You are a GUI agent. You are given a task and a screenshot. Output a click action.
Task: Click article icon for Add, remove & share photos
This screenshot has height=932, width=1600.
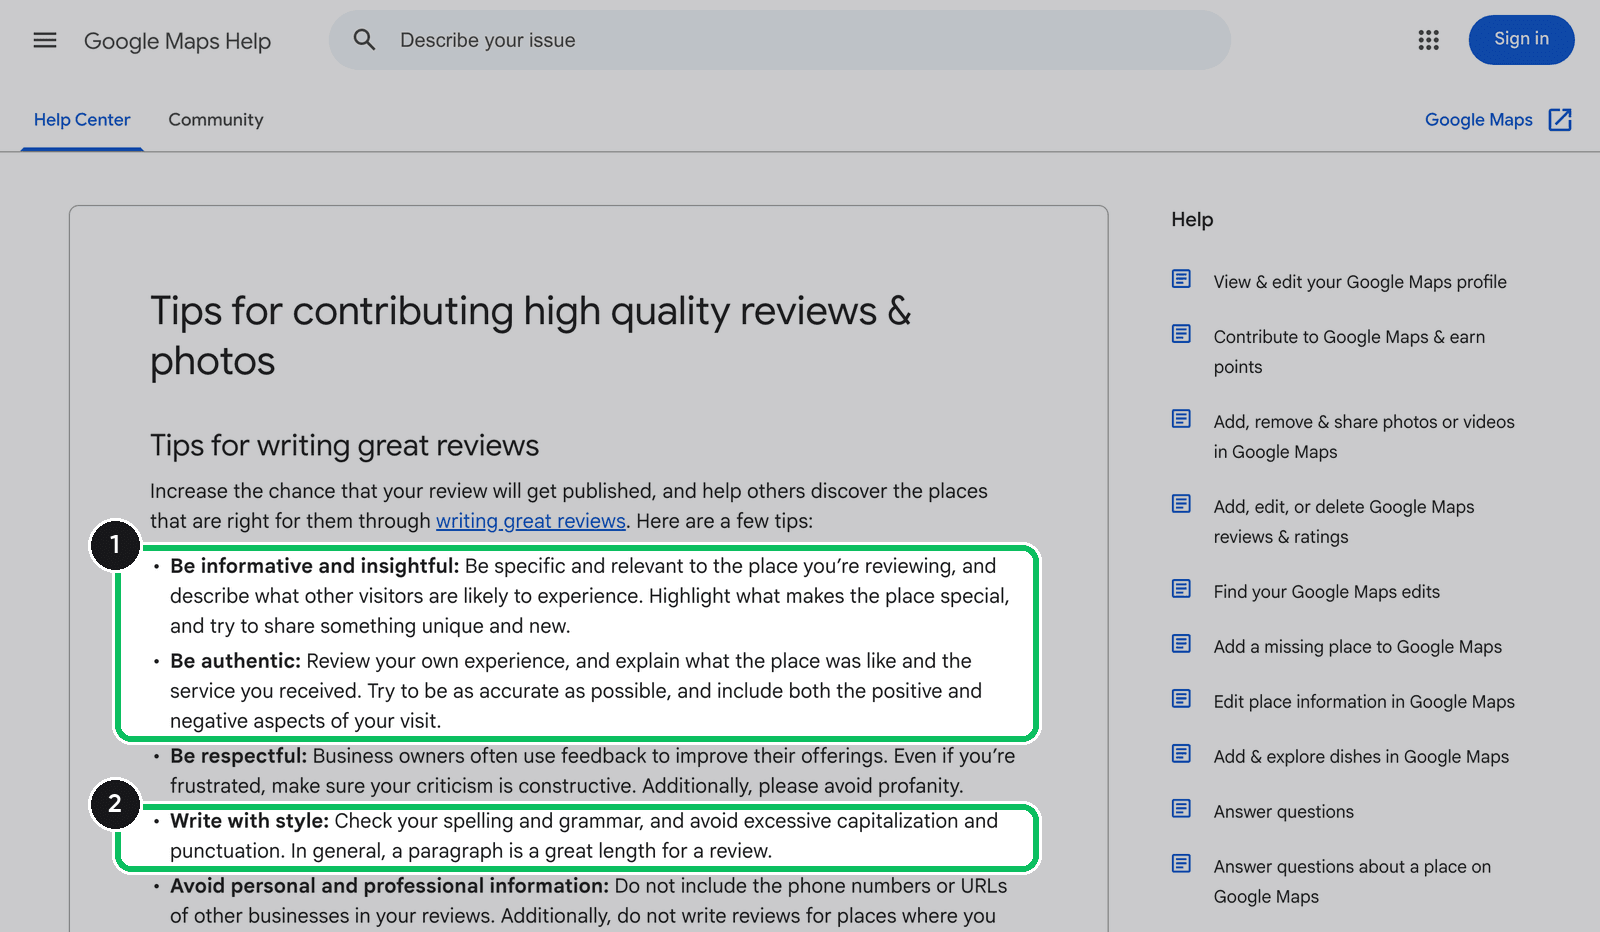tap(1181, 419)
